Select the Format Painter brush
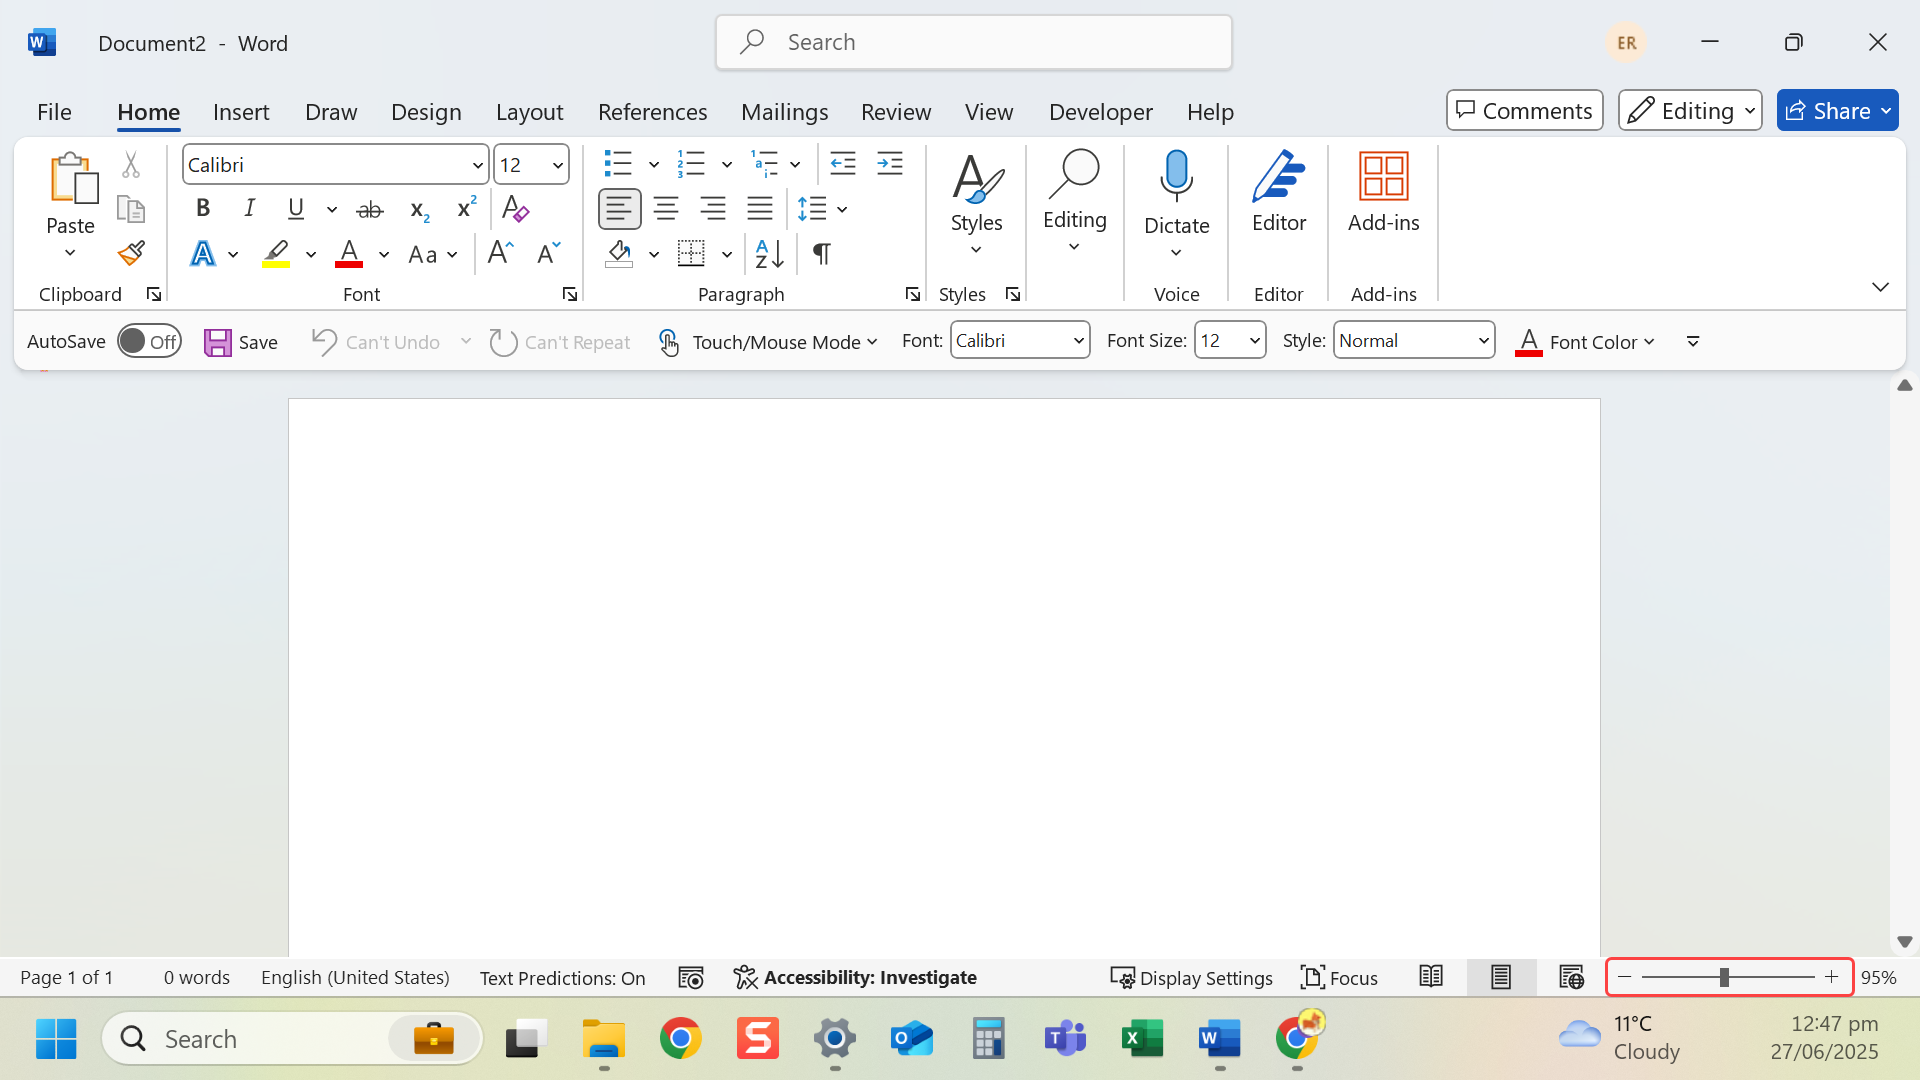 point(131,253)
